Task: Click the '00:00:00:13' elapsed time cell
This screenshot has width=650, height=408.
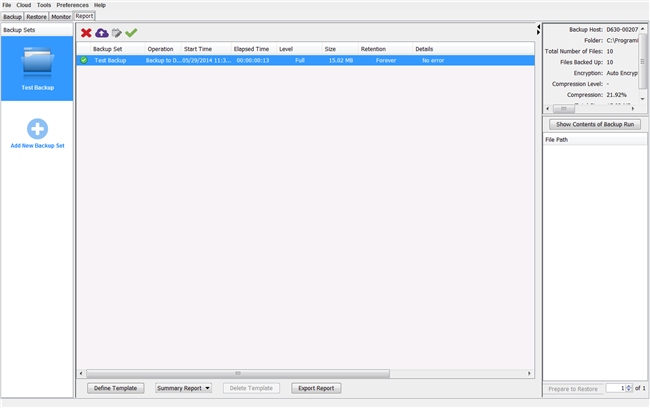Action: coord(253,60)
